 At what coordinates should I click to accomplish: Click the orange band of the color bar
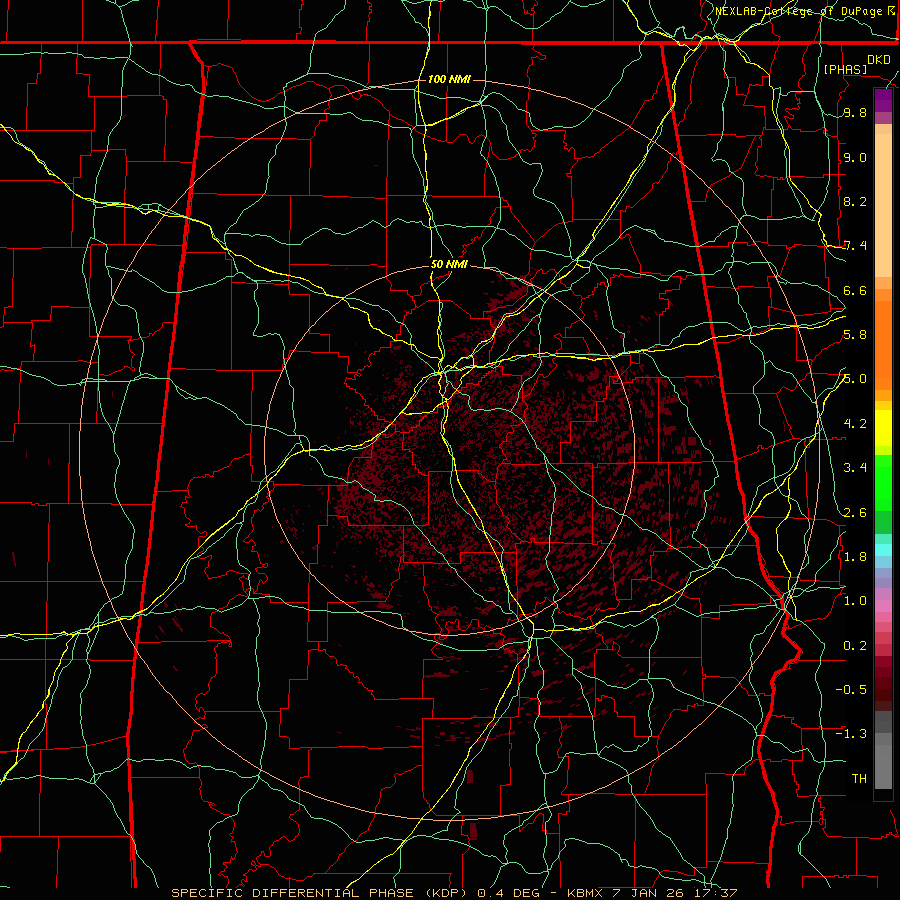(883, 345)
